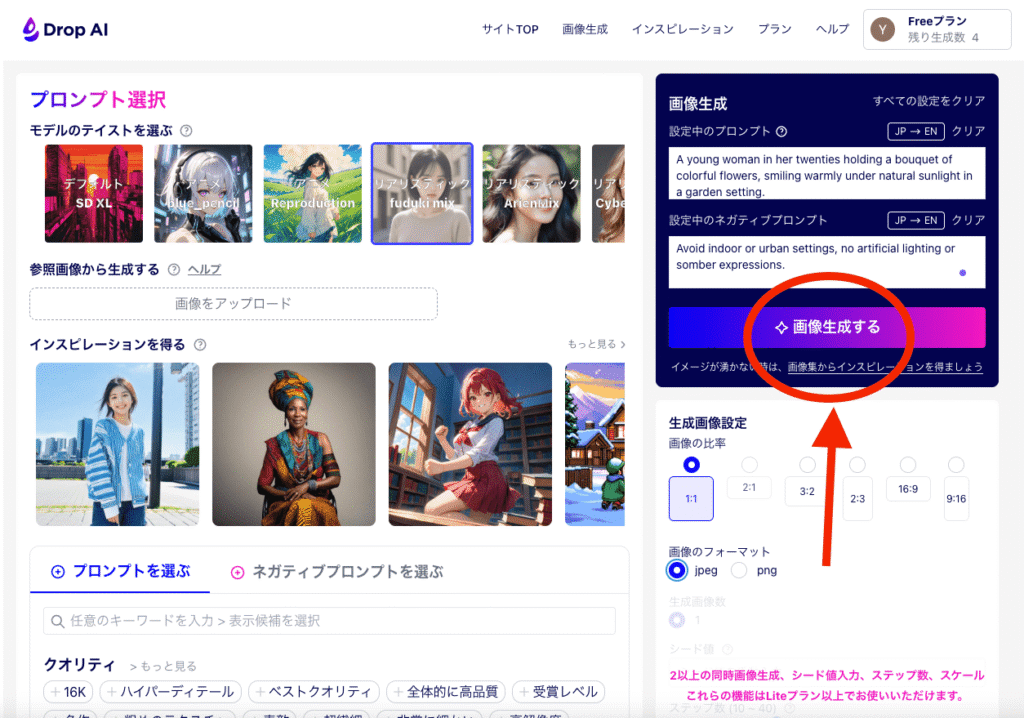Select the 9:16 aspect ratio radio
Image resolution: width=1024 pixels, height=718 pixels.
(x=956, y=465)
